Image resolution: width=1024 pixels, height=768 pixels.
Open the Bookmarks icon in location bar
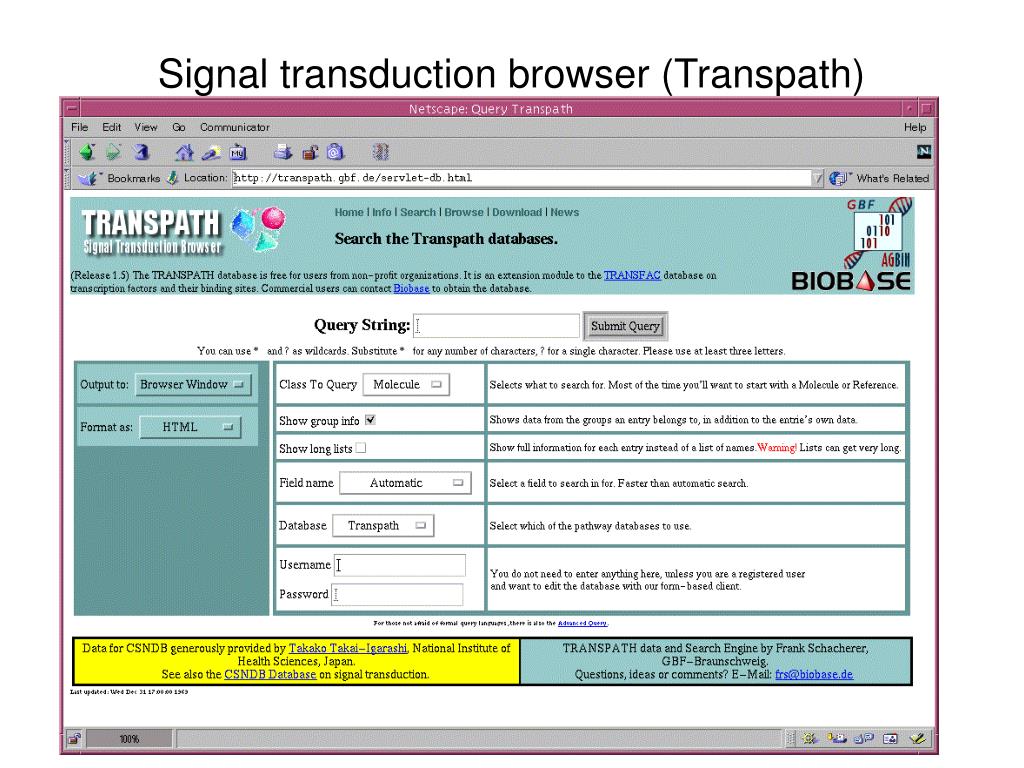[88, 178]
